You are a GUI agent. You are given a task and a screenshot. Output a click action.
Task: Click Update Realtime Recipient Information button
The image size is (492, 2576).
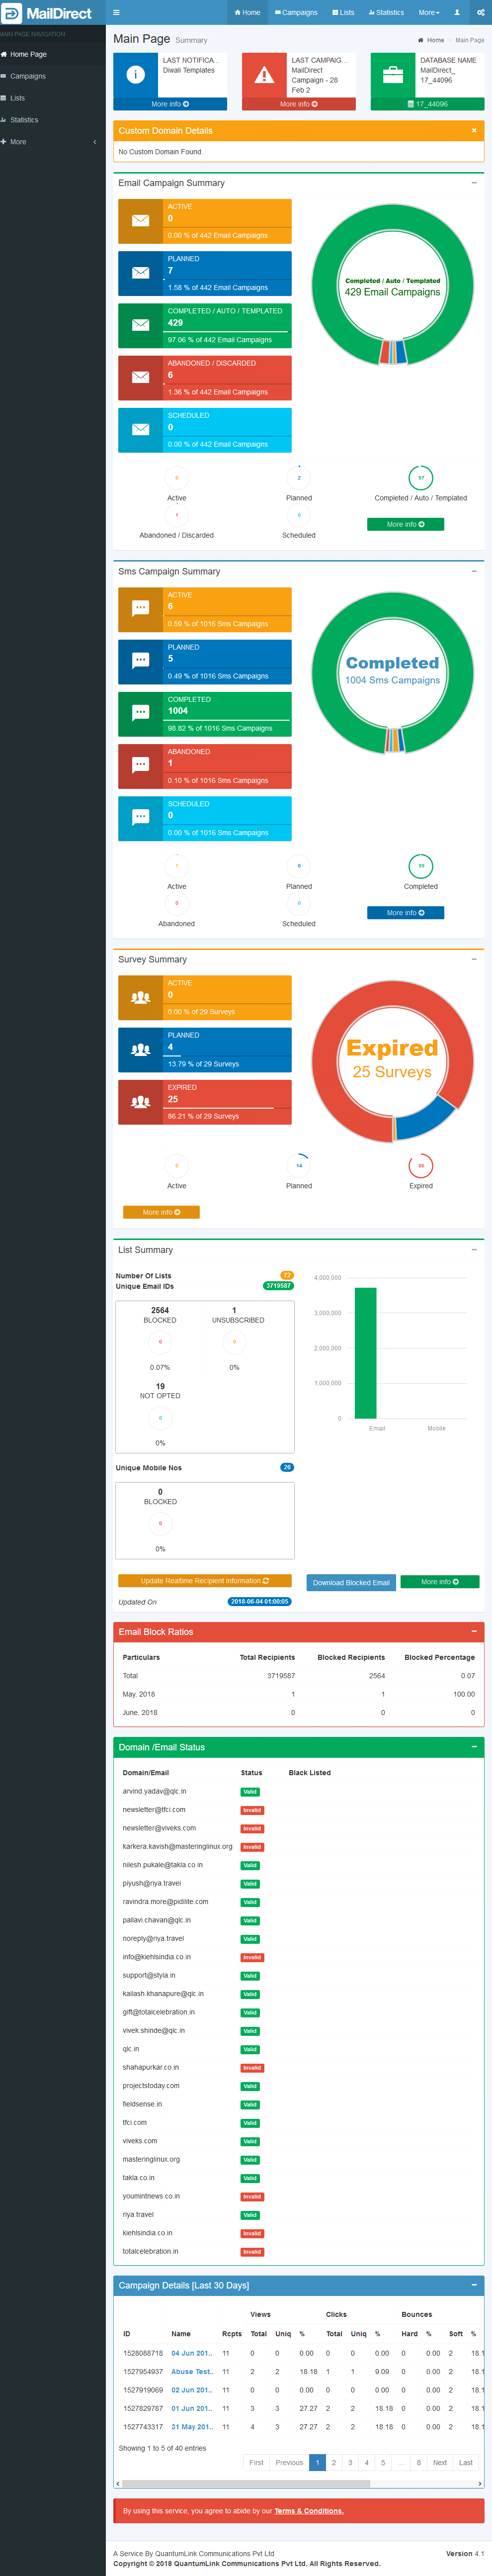[x=204, y=1581]
